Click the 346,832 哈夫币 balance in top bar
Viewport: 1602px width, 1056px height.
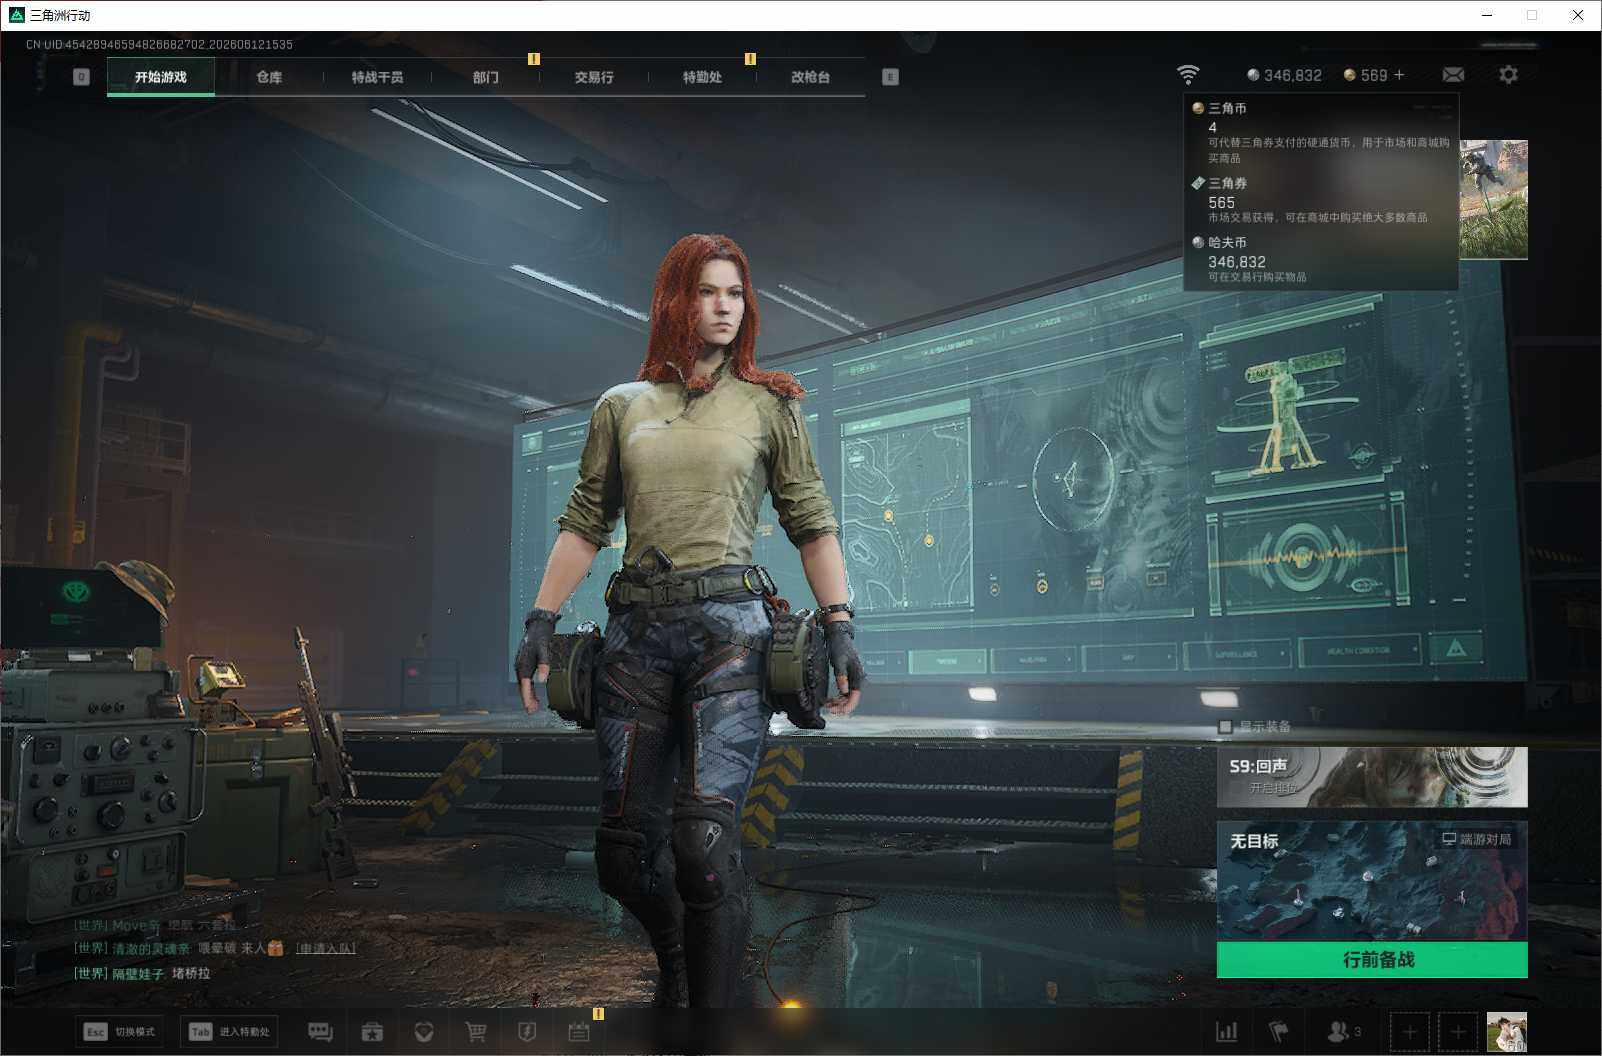click(x=1285, y=75)
